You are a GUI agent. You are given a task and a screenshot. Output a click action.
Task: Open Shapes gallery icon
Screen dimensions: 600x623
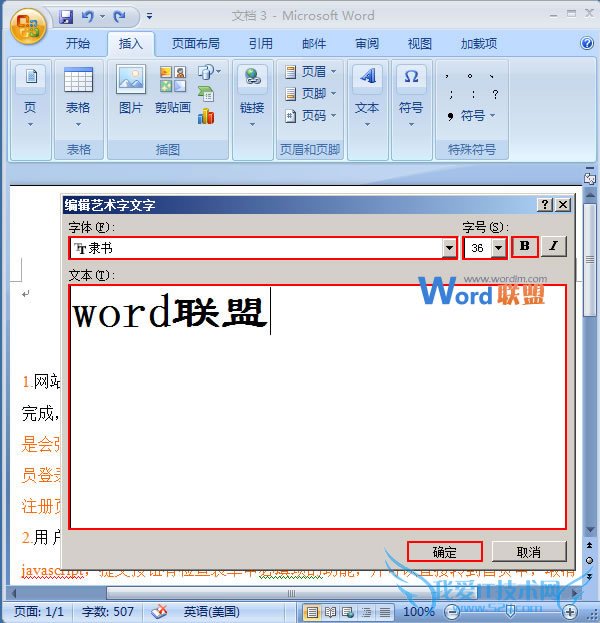[x=209, y=72]
